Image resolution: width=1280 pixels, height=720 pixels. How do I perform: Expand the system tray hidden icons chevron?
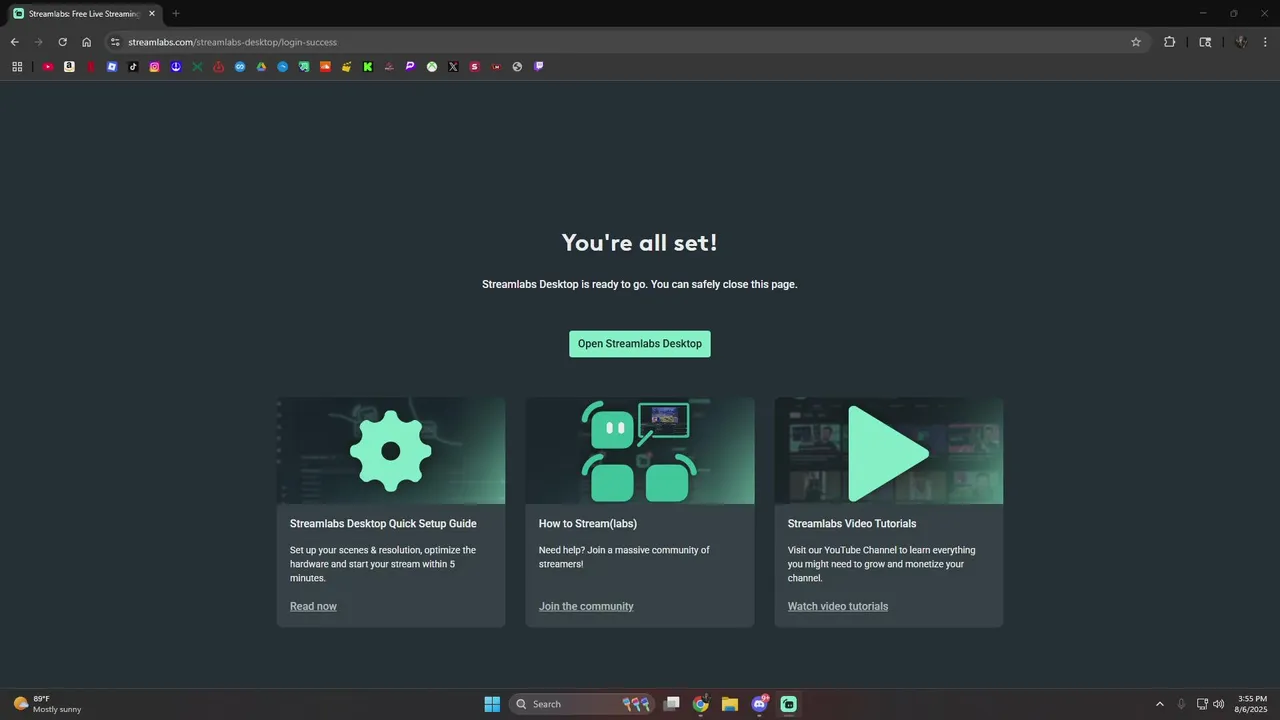point(1160,704)
